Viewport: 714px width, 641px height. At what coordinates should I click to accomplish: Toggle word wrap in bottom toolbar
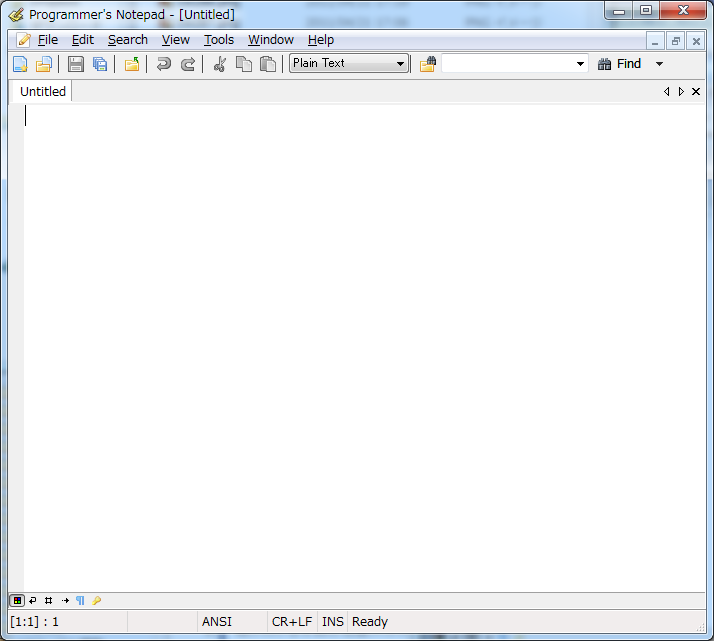[x=33, y=600]
